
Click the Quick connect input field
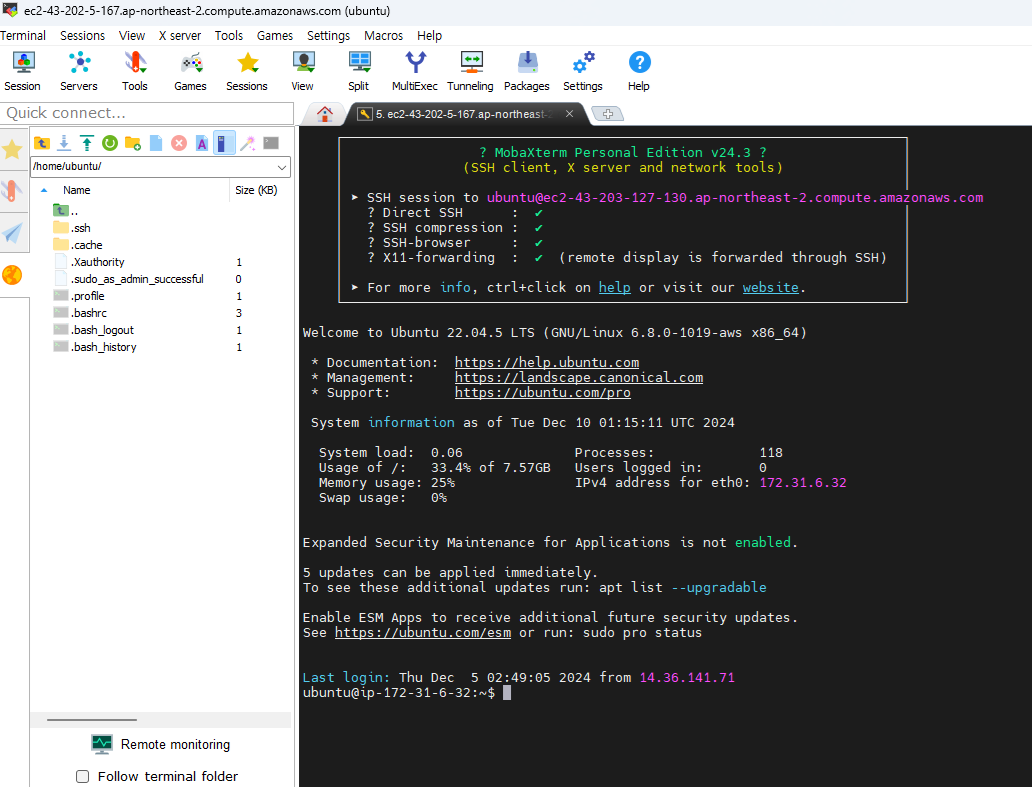tap(147, 113)
